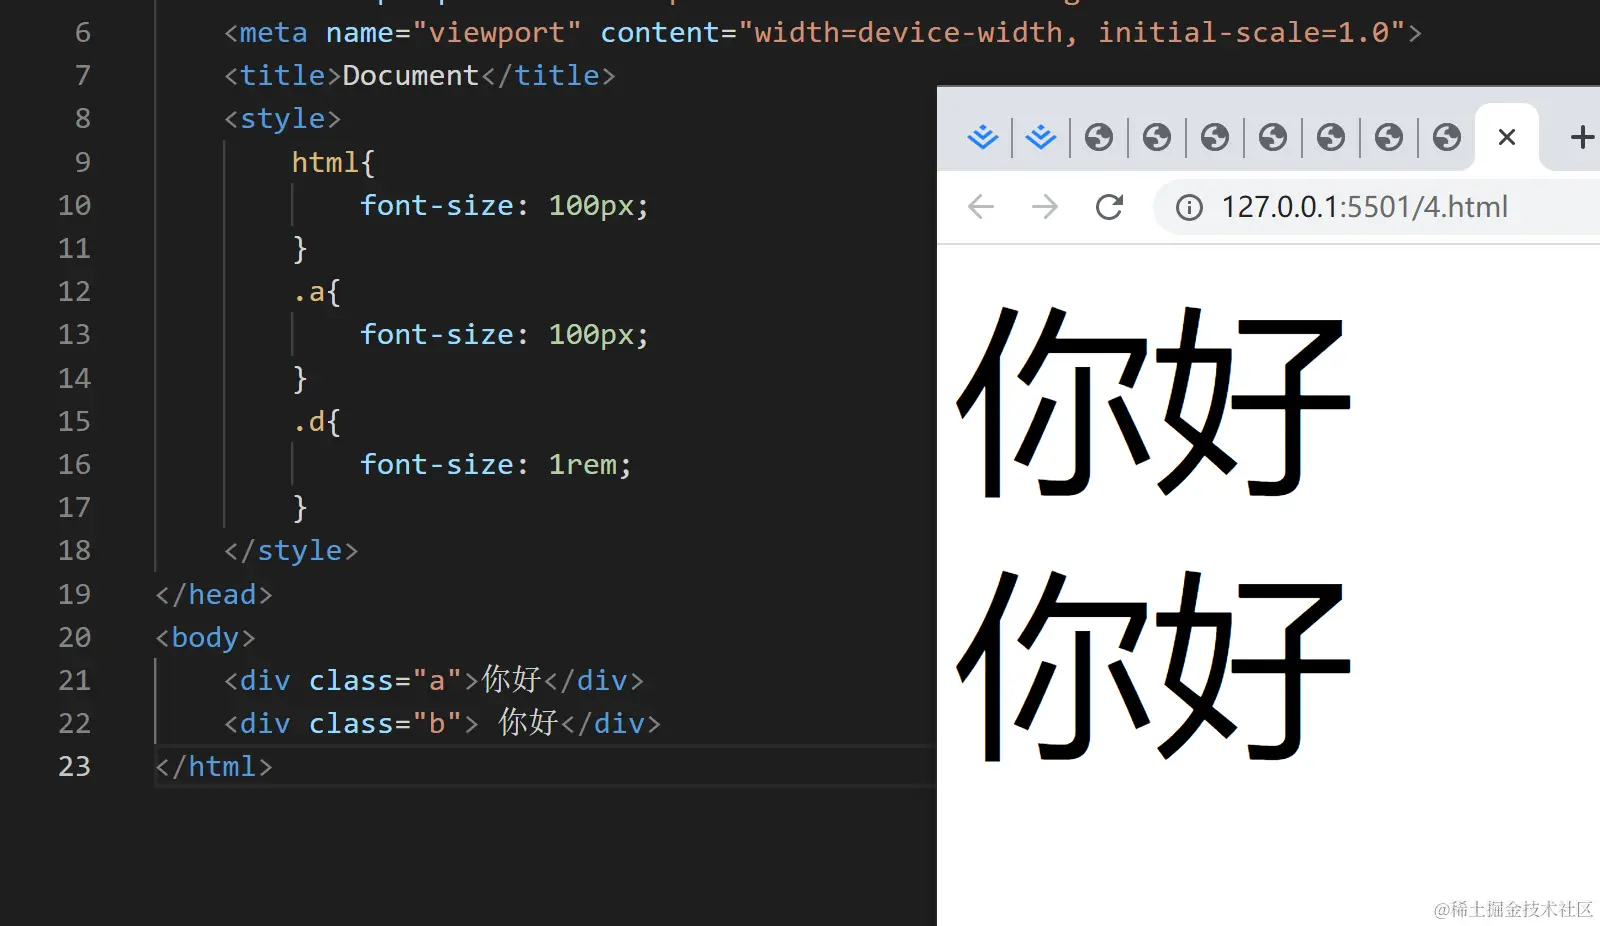Screen dimensions: 1600x926
Task: Click the browser forward arrow
Action: pyautogui.click(x=1045, y=207)
